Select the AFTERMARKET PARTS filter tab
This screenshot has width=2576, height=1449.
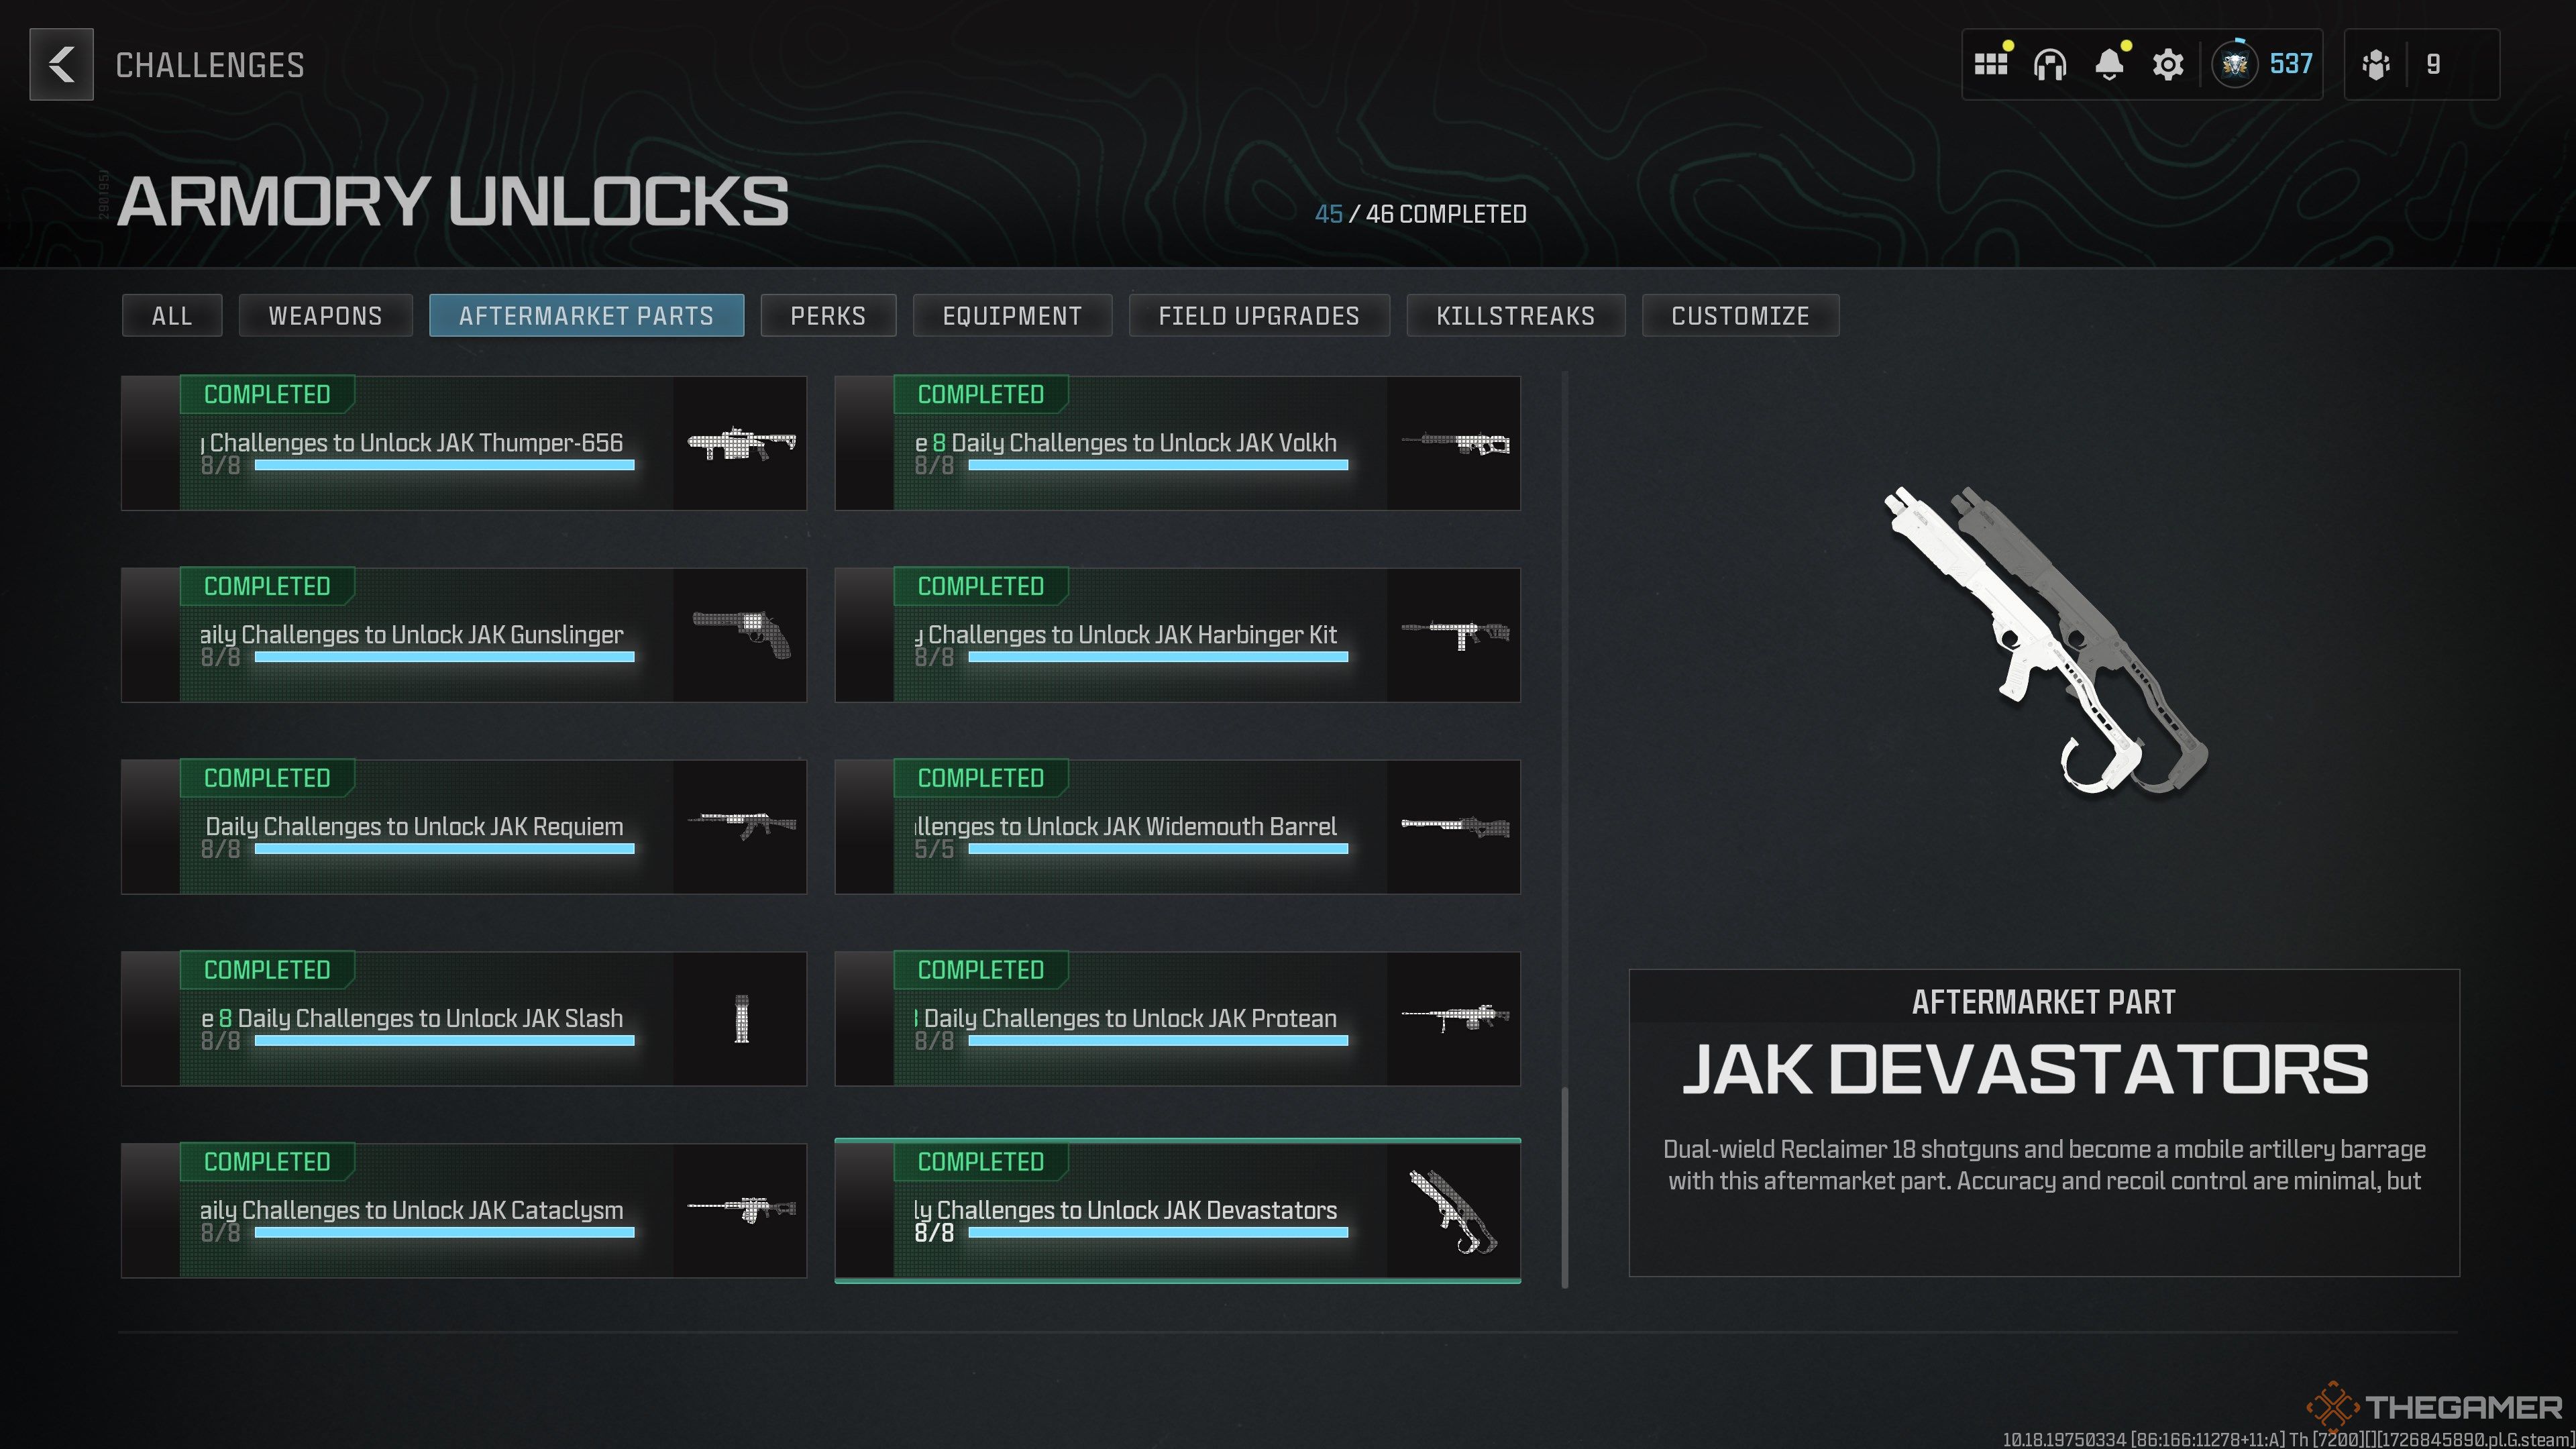click(x=584, y=315)
